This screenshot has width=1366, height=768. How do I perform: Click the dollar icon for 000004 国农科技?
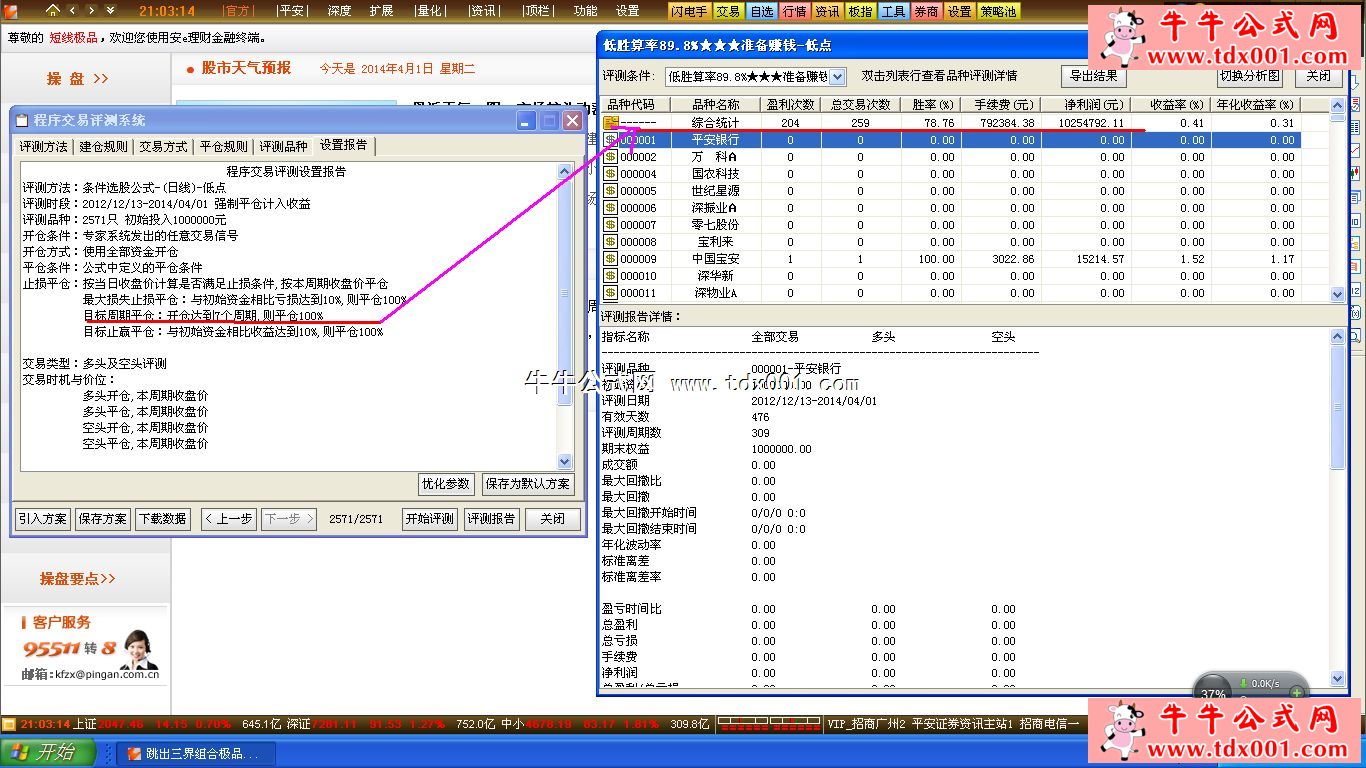click(610, 174)
